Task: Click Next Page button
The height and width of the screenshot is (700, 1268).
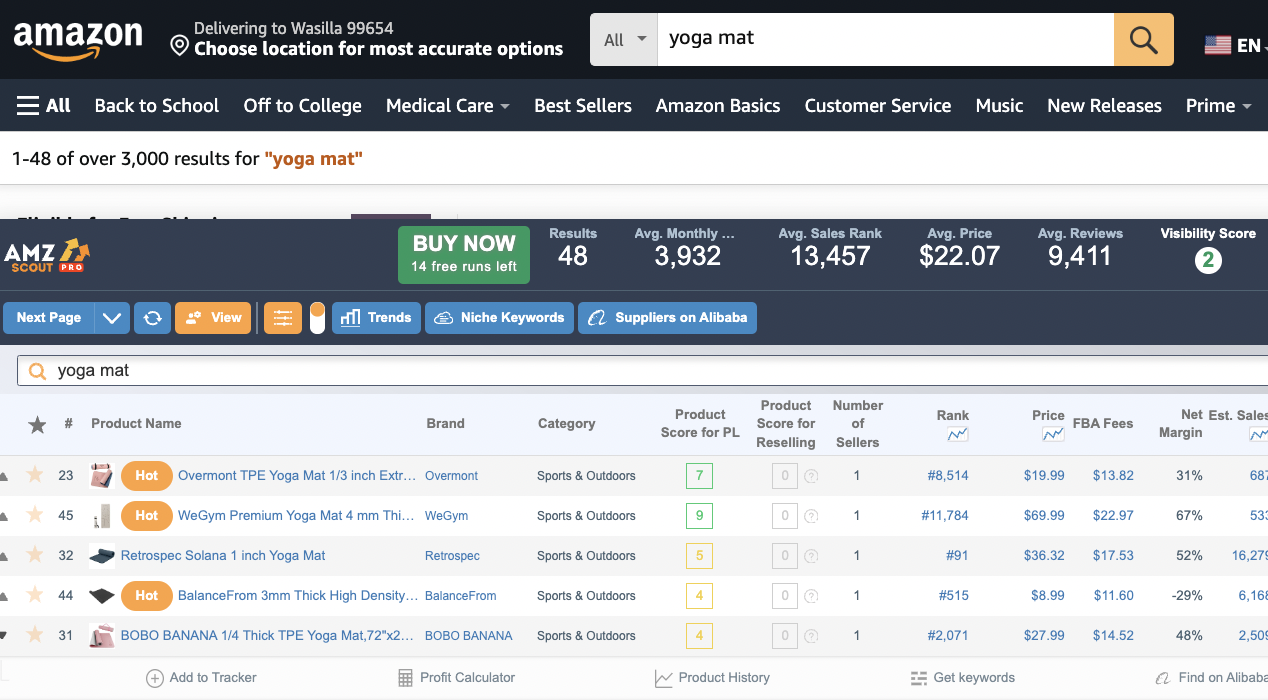Action: click(49, 318)
